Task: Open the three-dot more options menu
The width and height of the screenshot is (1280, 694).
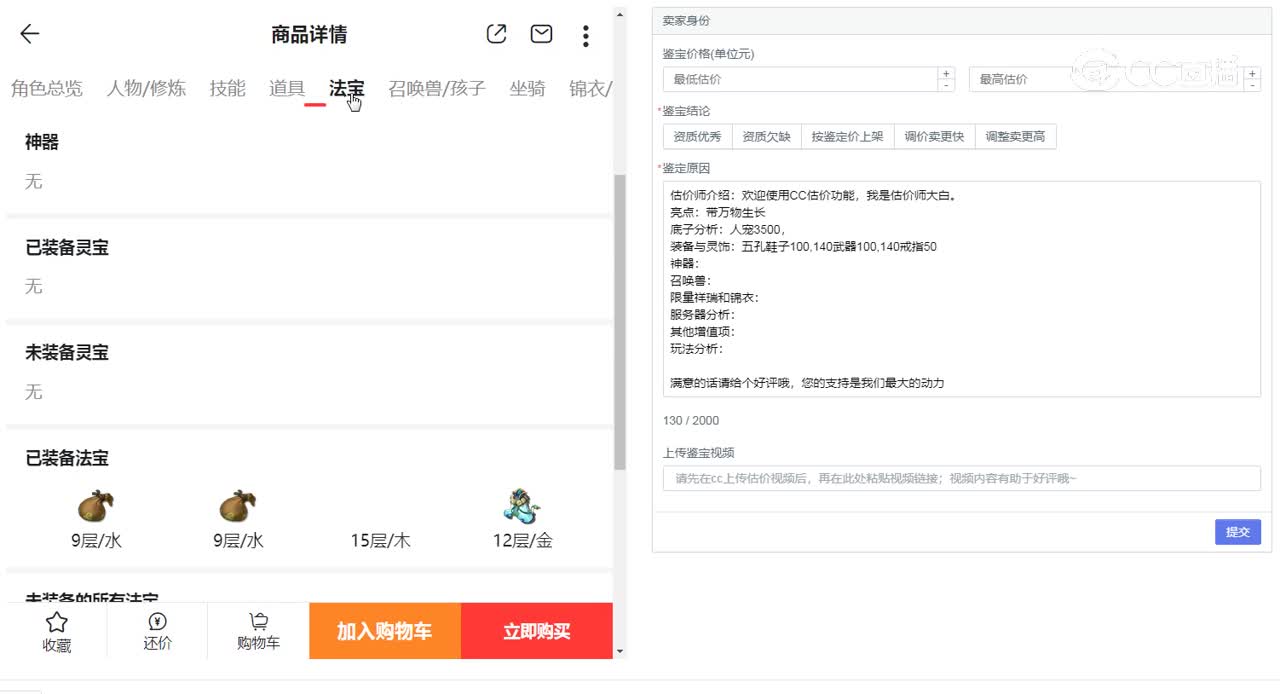Action: coord(585,34)
